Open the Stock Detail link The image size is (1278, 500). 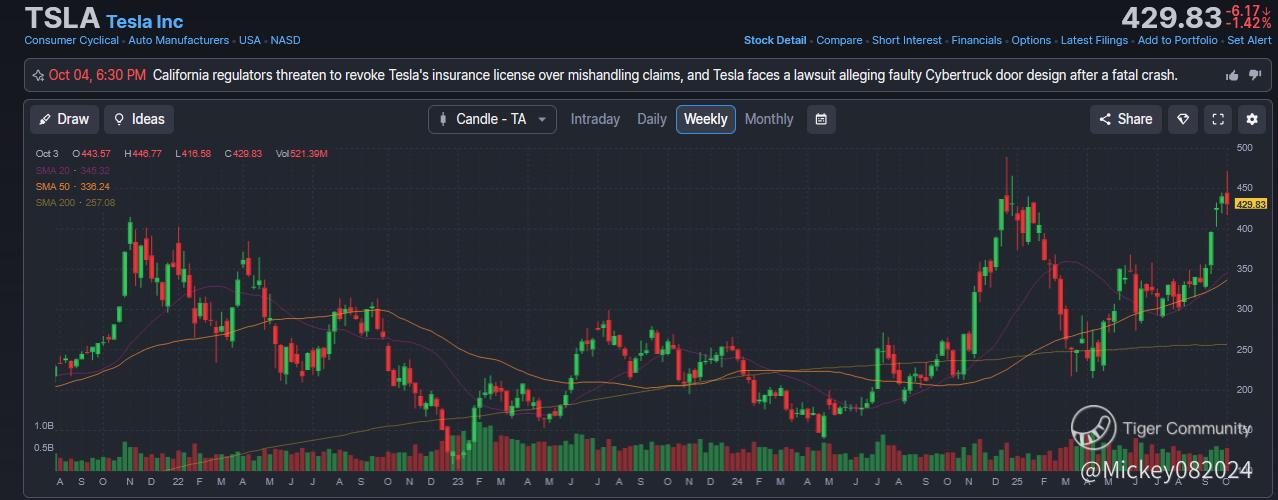(x=775, y=40)
